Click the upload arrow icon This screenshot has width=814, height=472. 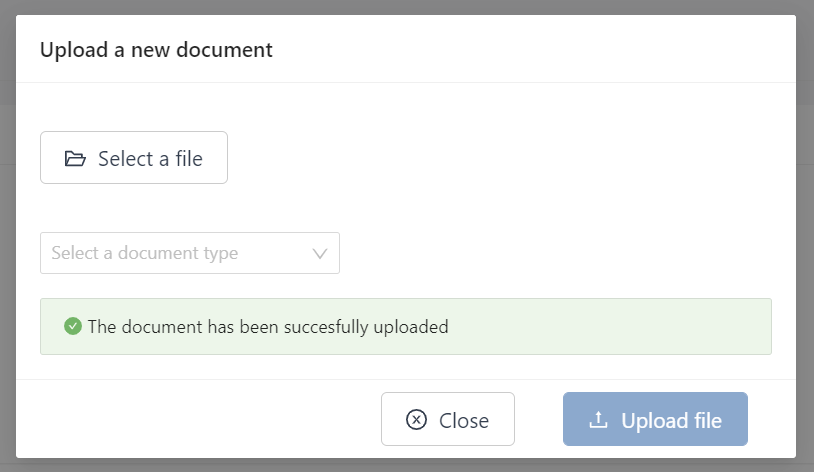tap(599, 420)
